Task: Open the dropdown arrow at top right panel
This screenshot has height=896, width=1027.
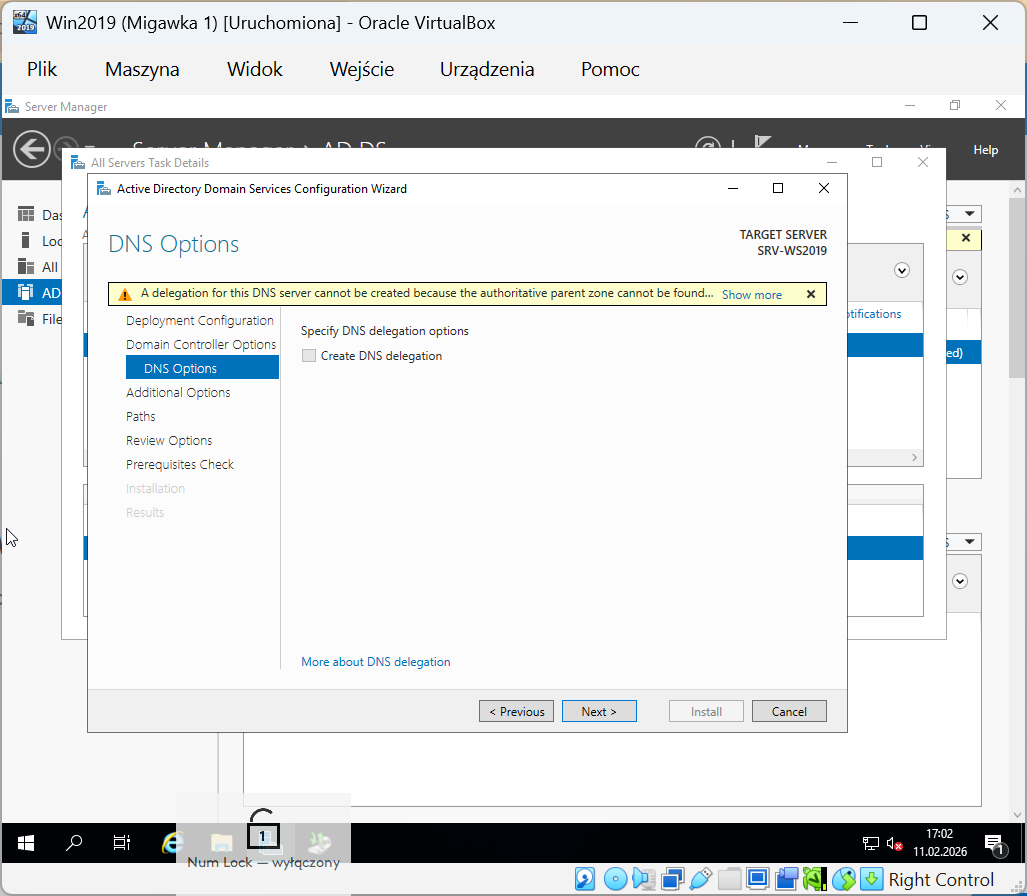Action: coord(969,214)
